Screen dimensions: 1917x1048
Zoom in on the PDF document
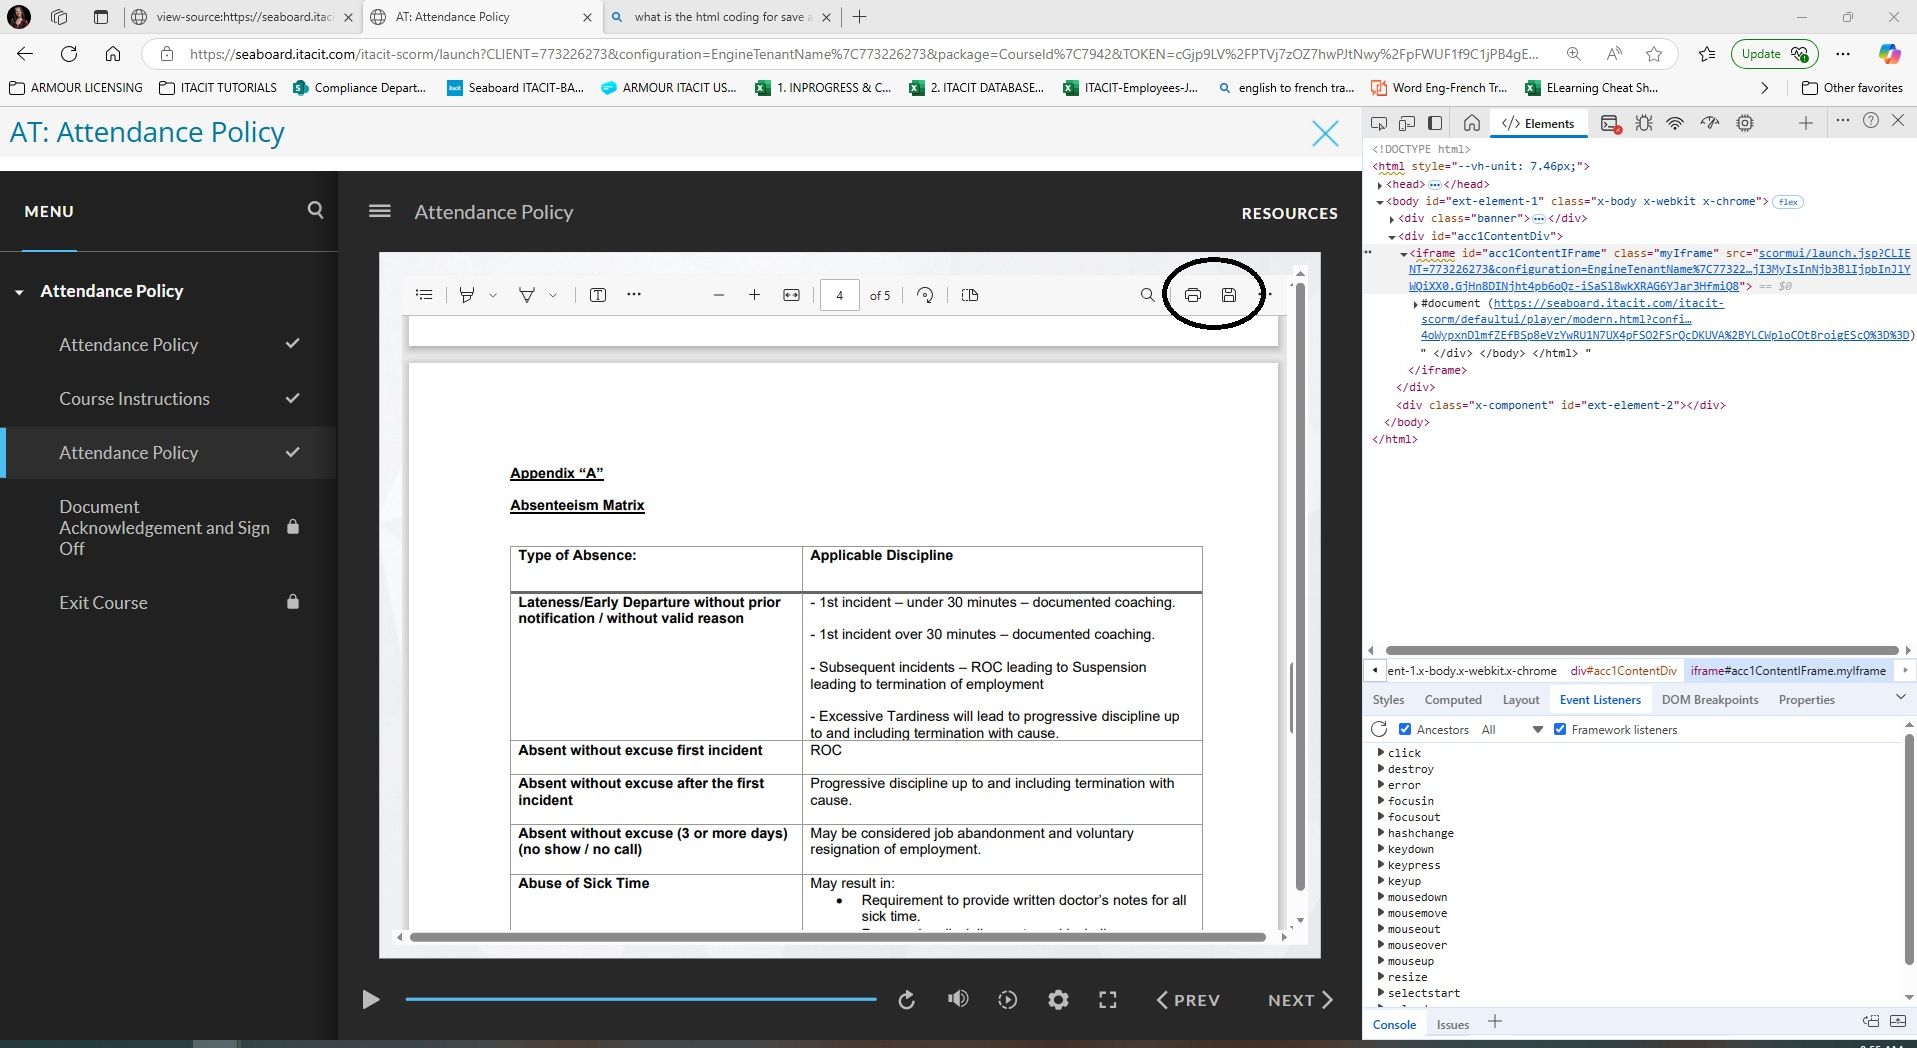(x=755, y=295)
